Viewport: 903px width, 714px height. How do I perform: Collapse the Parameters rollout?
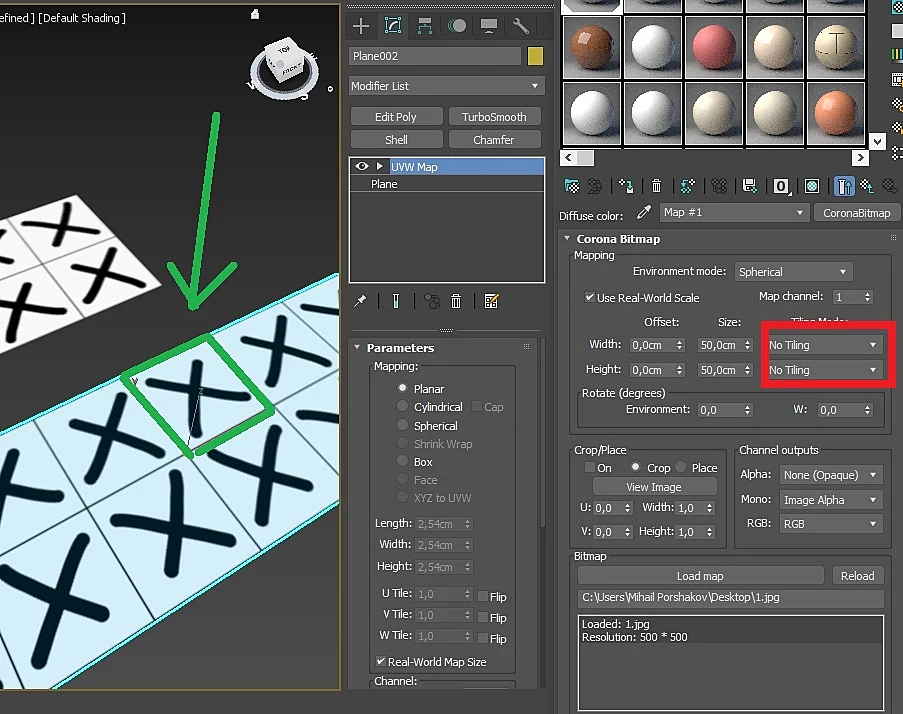(357, 347)
